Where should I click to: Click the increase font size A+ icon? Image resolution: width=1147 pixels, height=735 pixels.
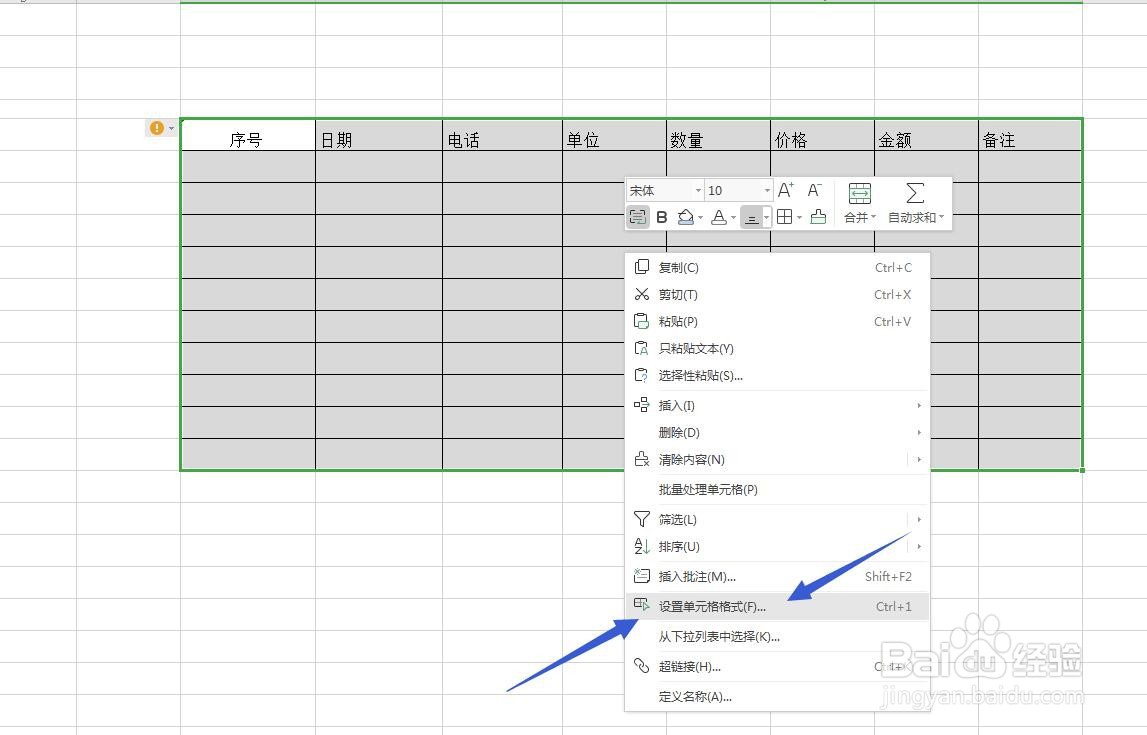click(x=786, y=188)
